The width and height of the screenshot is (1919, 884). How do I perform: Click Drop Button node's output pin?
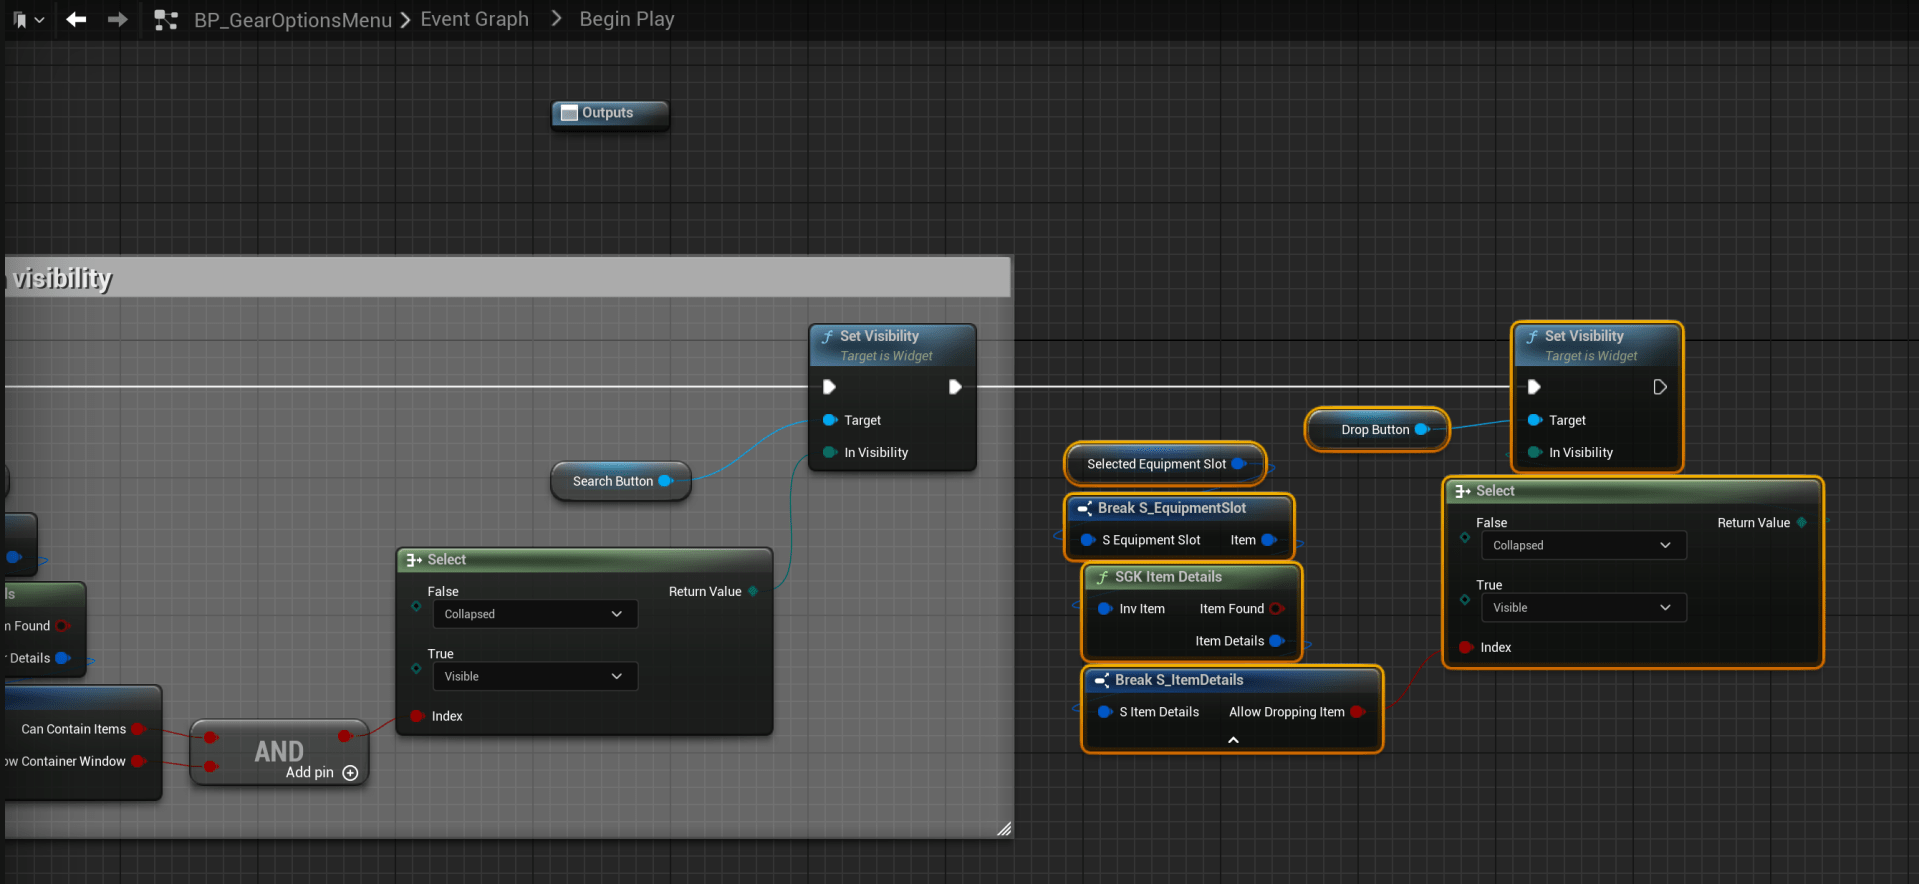pos(1421,430)
